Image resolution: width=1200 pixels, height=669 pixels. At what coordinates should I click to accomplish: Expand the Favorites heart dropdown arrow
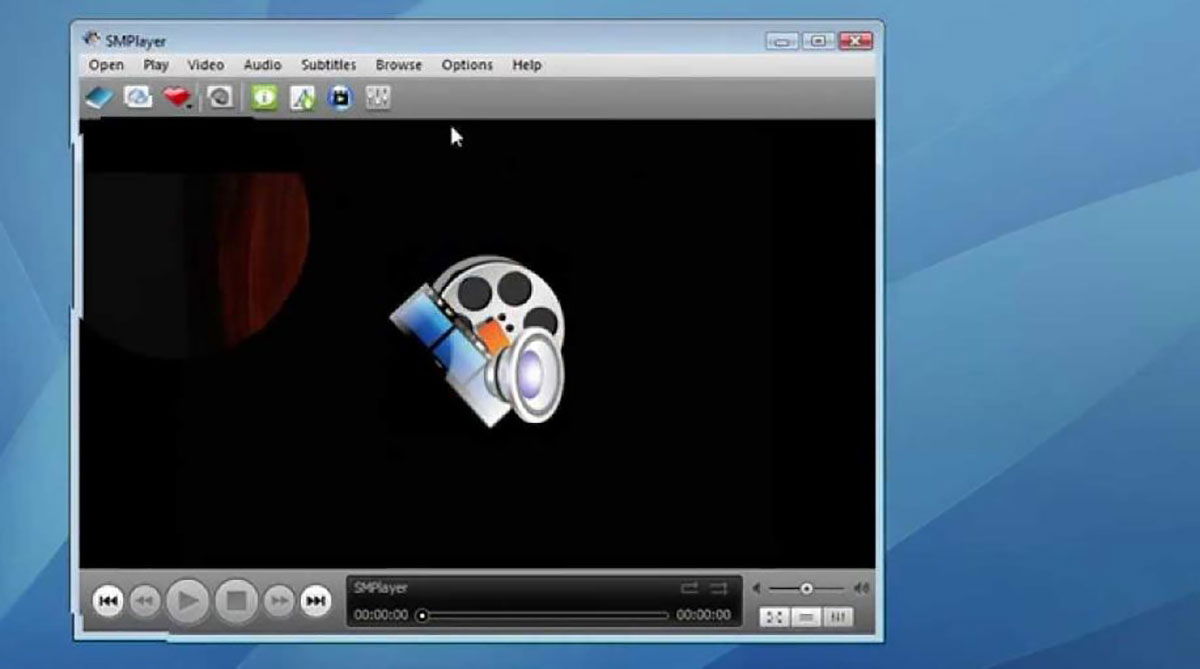pos(190,106)
